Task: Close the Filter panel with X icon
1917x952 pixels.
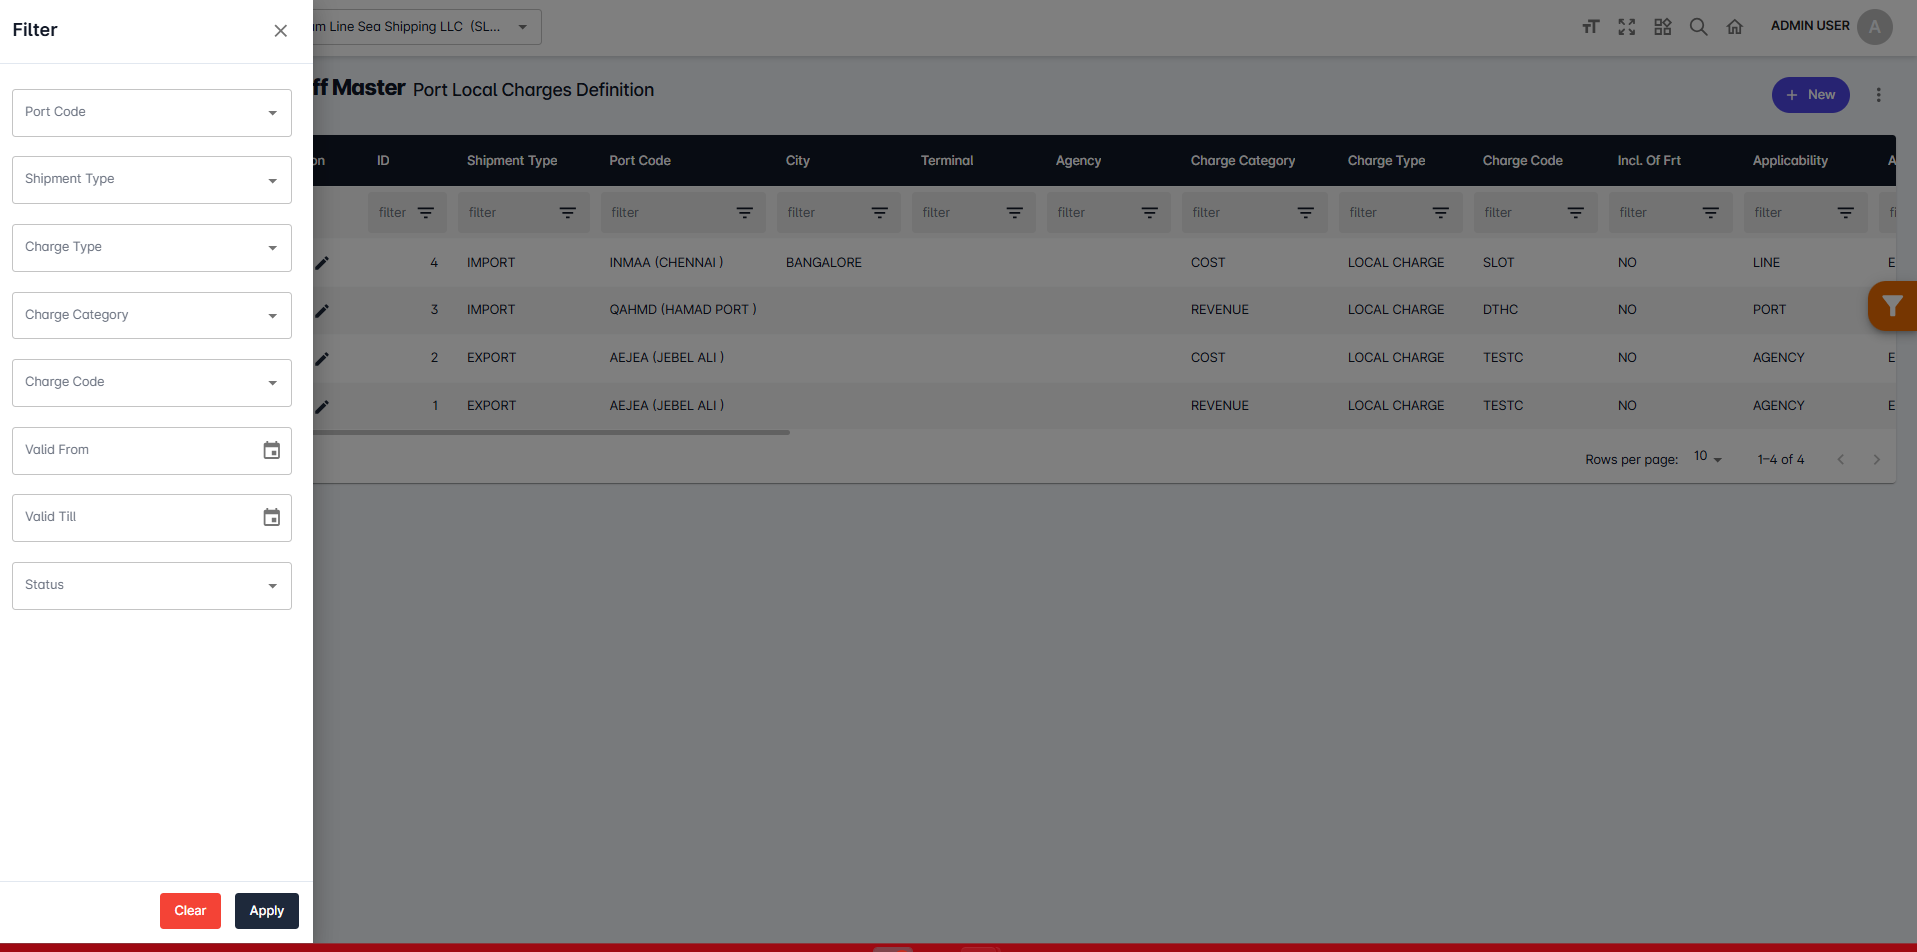Action: (281, 31)
